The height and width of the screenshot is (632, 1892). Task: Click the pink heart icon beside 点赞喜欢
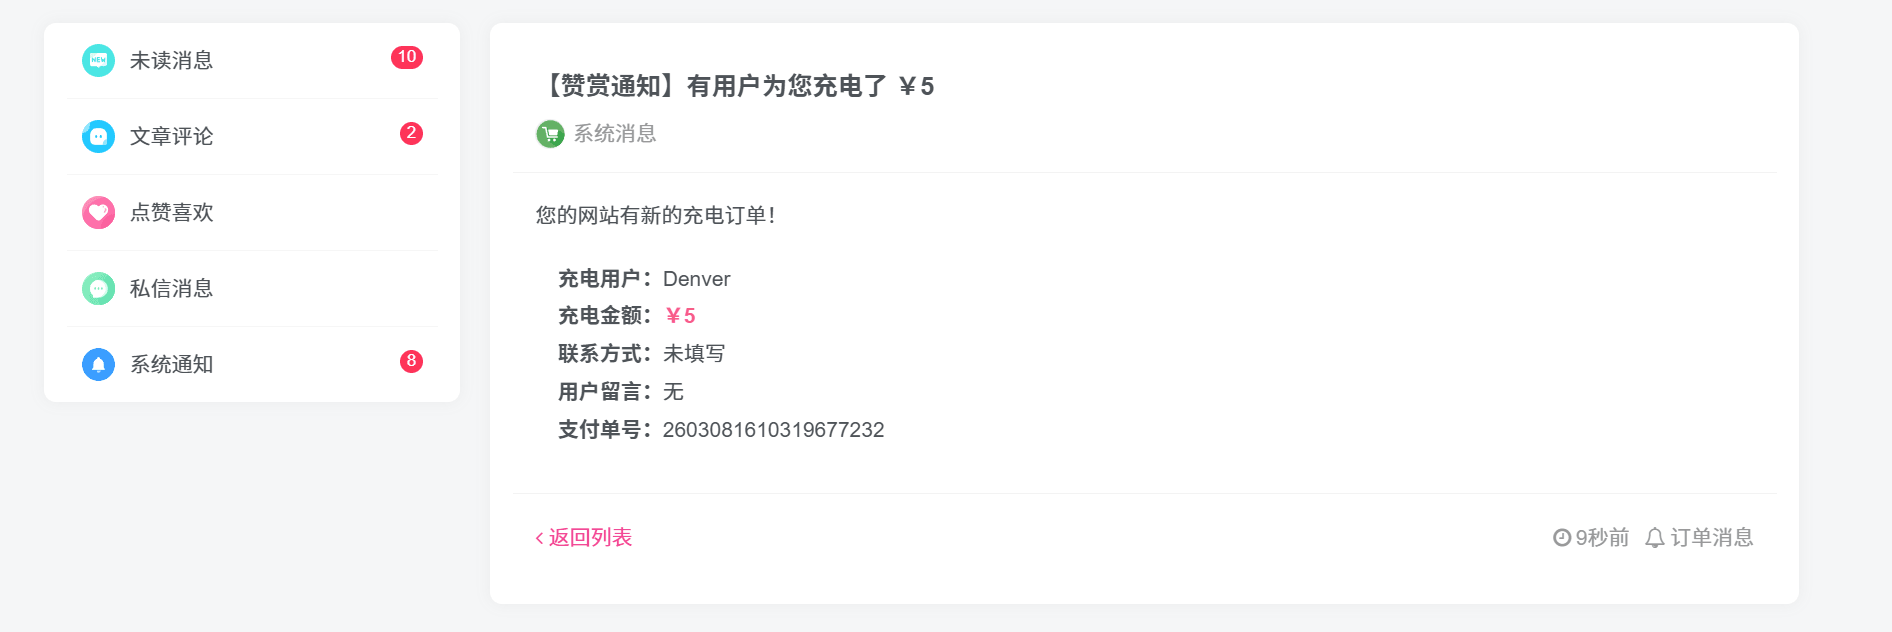click(98, 212)
